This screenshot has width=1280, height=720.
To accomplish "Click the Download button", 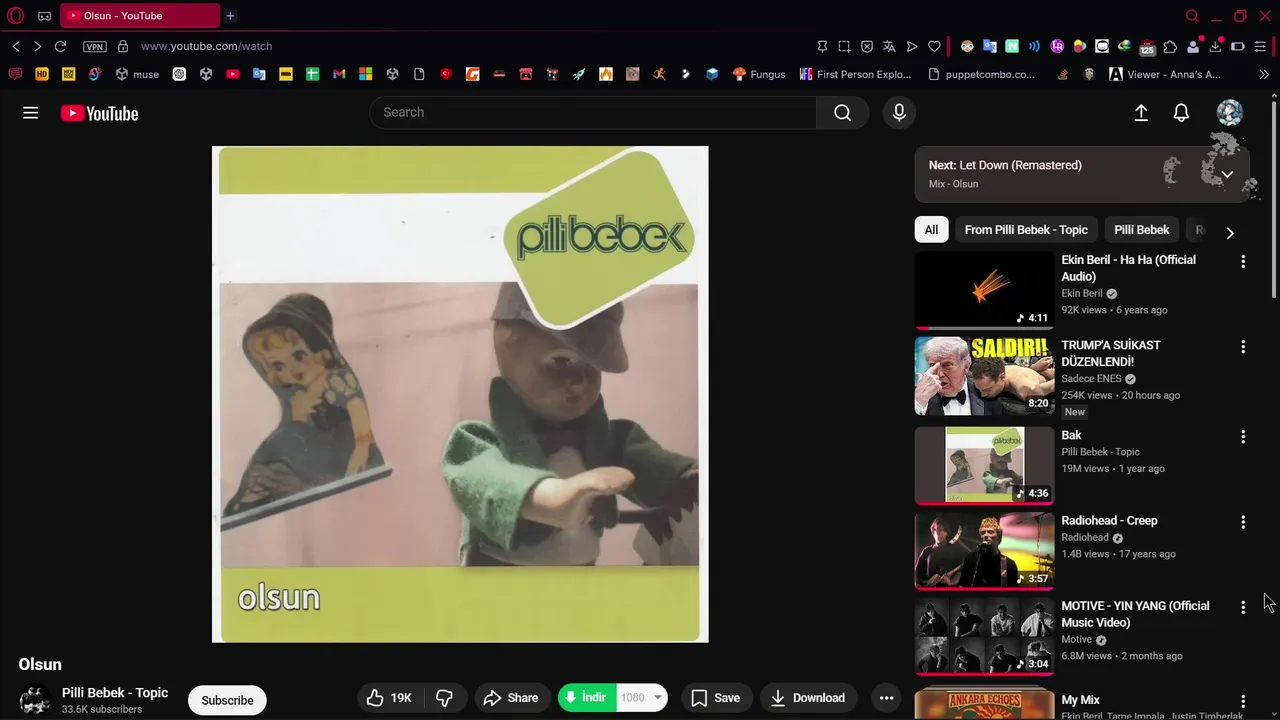I will [x=807, y=698].
